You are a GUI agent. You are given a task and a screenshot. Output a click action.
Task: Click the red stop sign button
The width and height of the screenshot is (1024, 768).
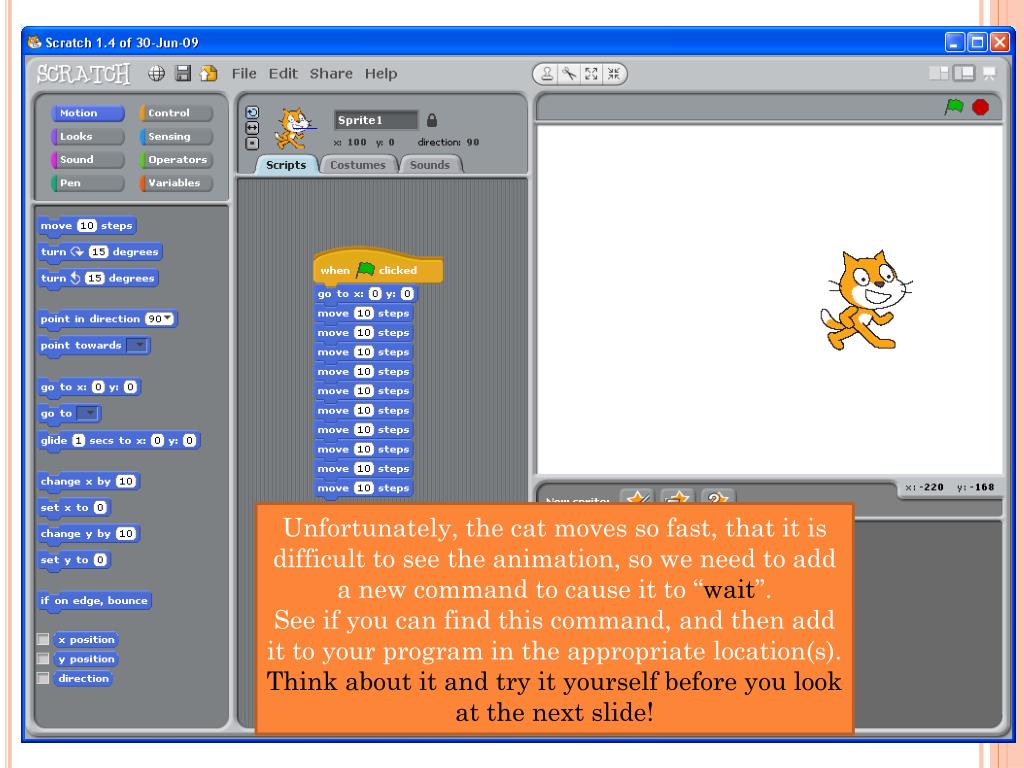click(x=980, y=106)
